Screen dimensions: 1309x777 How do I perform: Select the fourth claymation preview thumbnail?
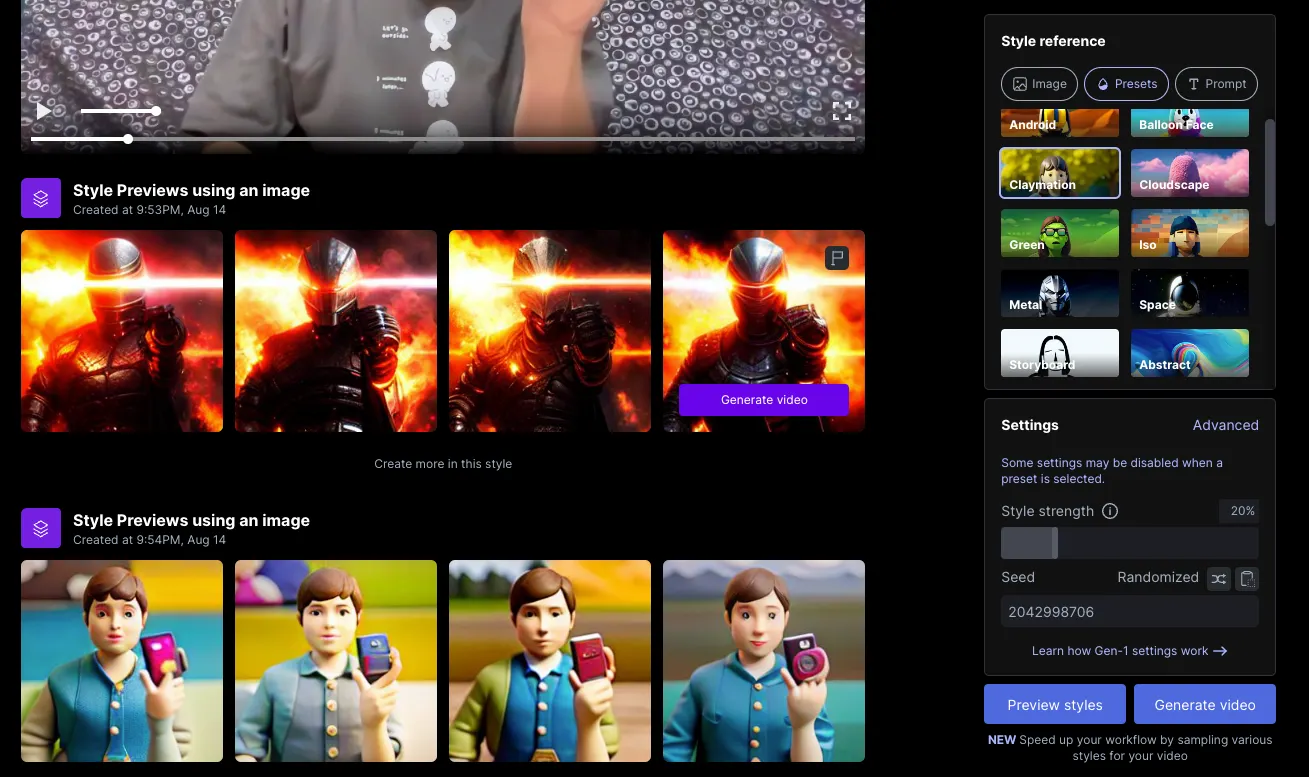pyautogui.click(x=764, y=661)
